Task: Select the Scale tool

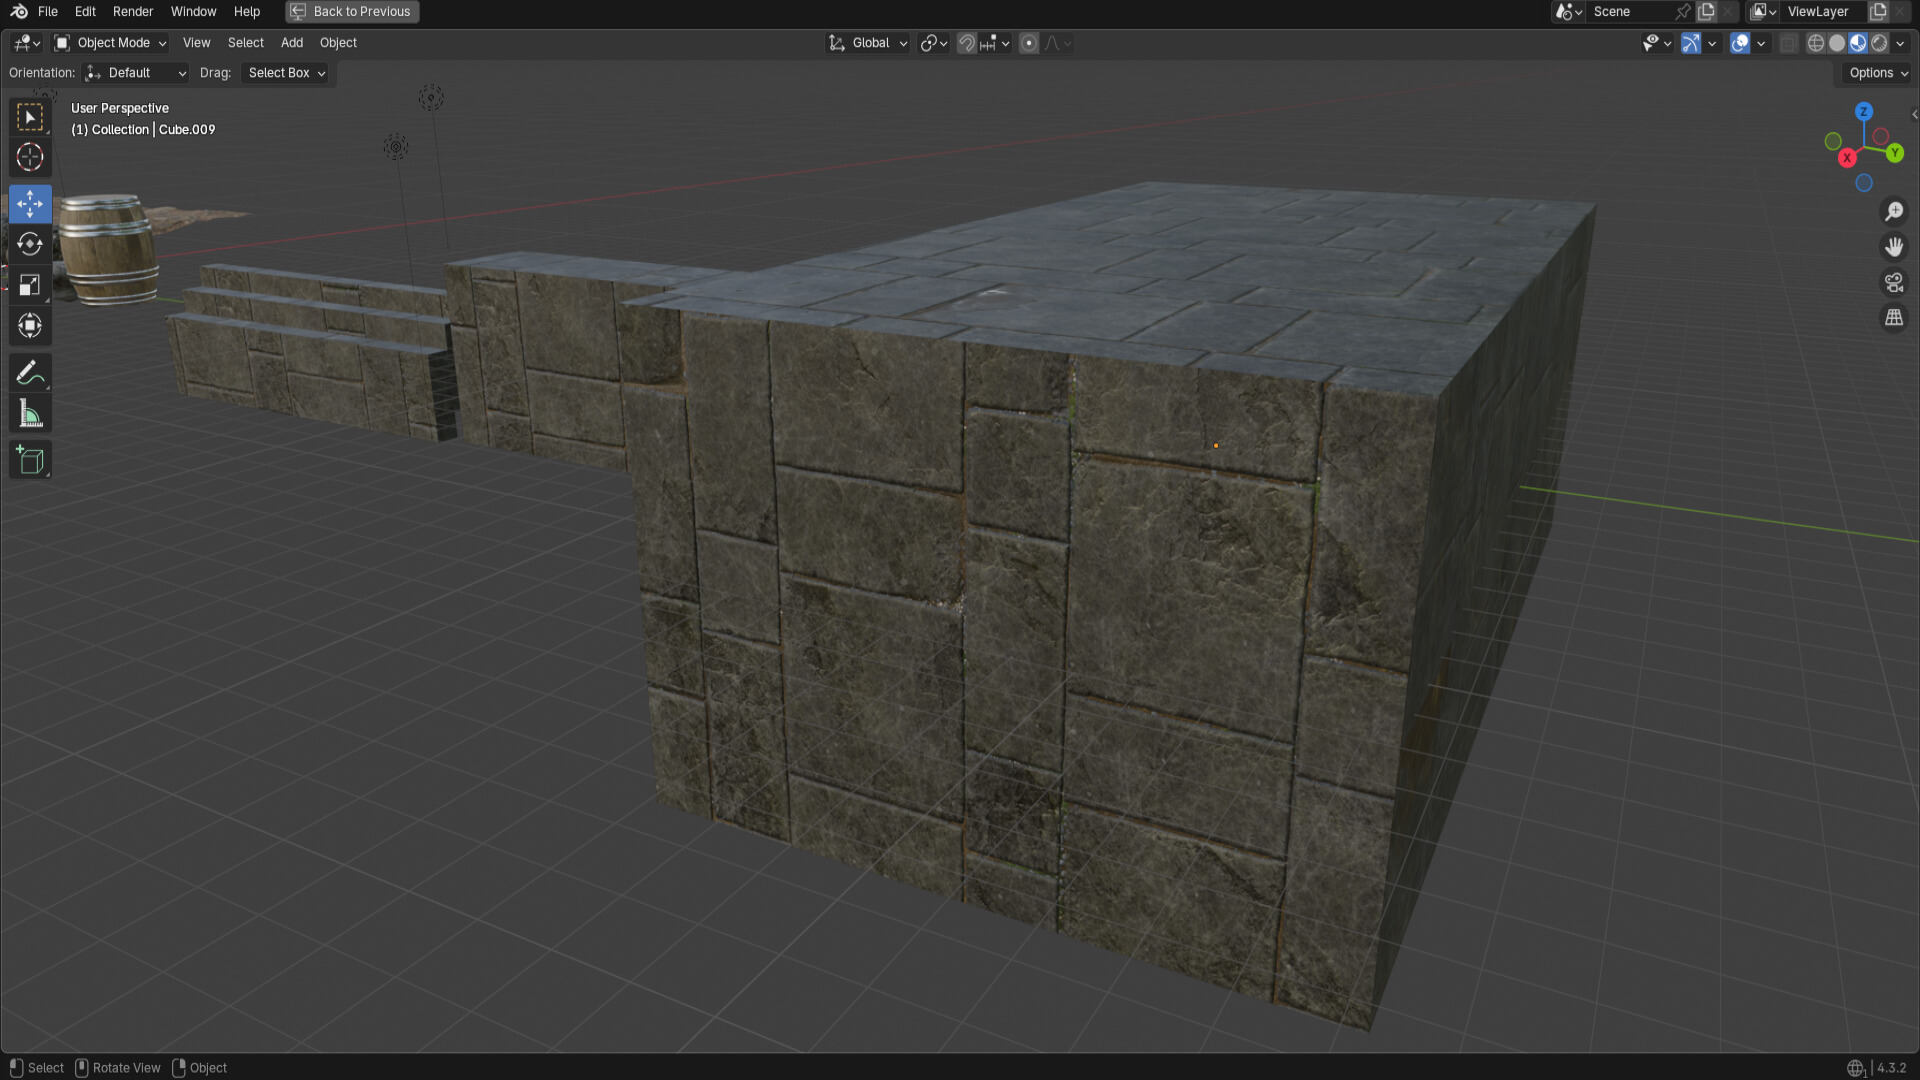Action: point(30,285)
